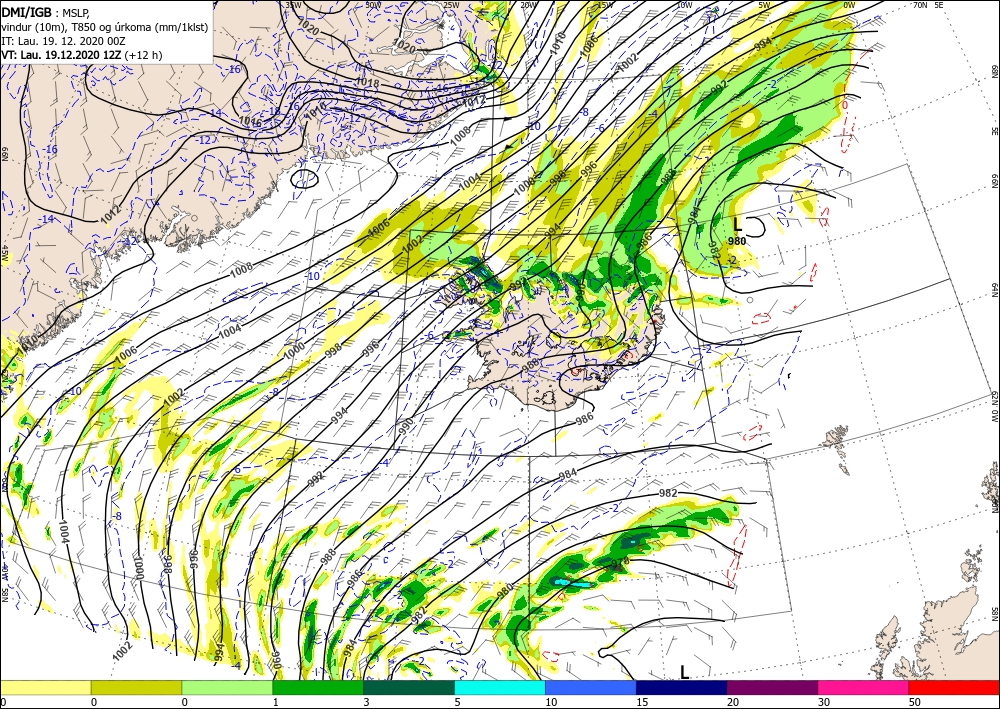
Task: Click the legend tick value 1
Action: (276, 702)
